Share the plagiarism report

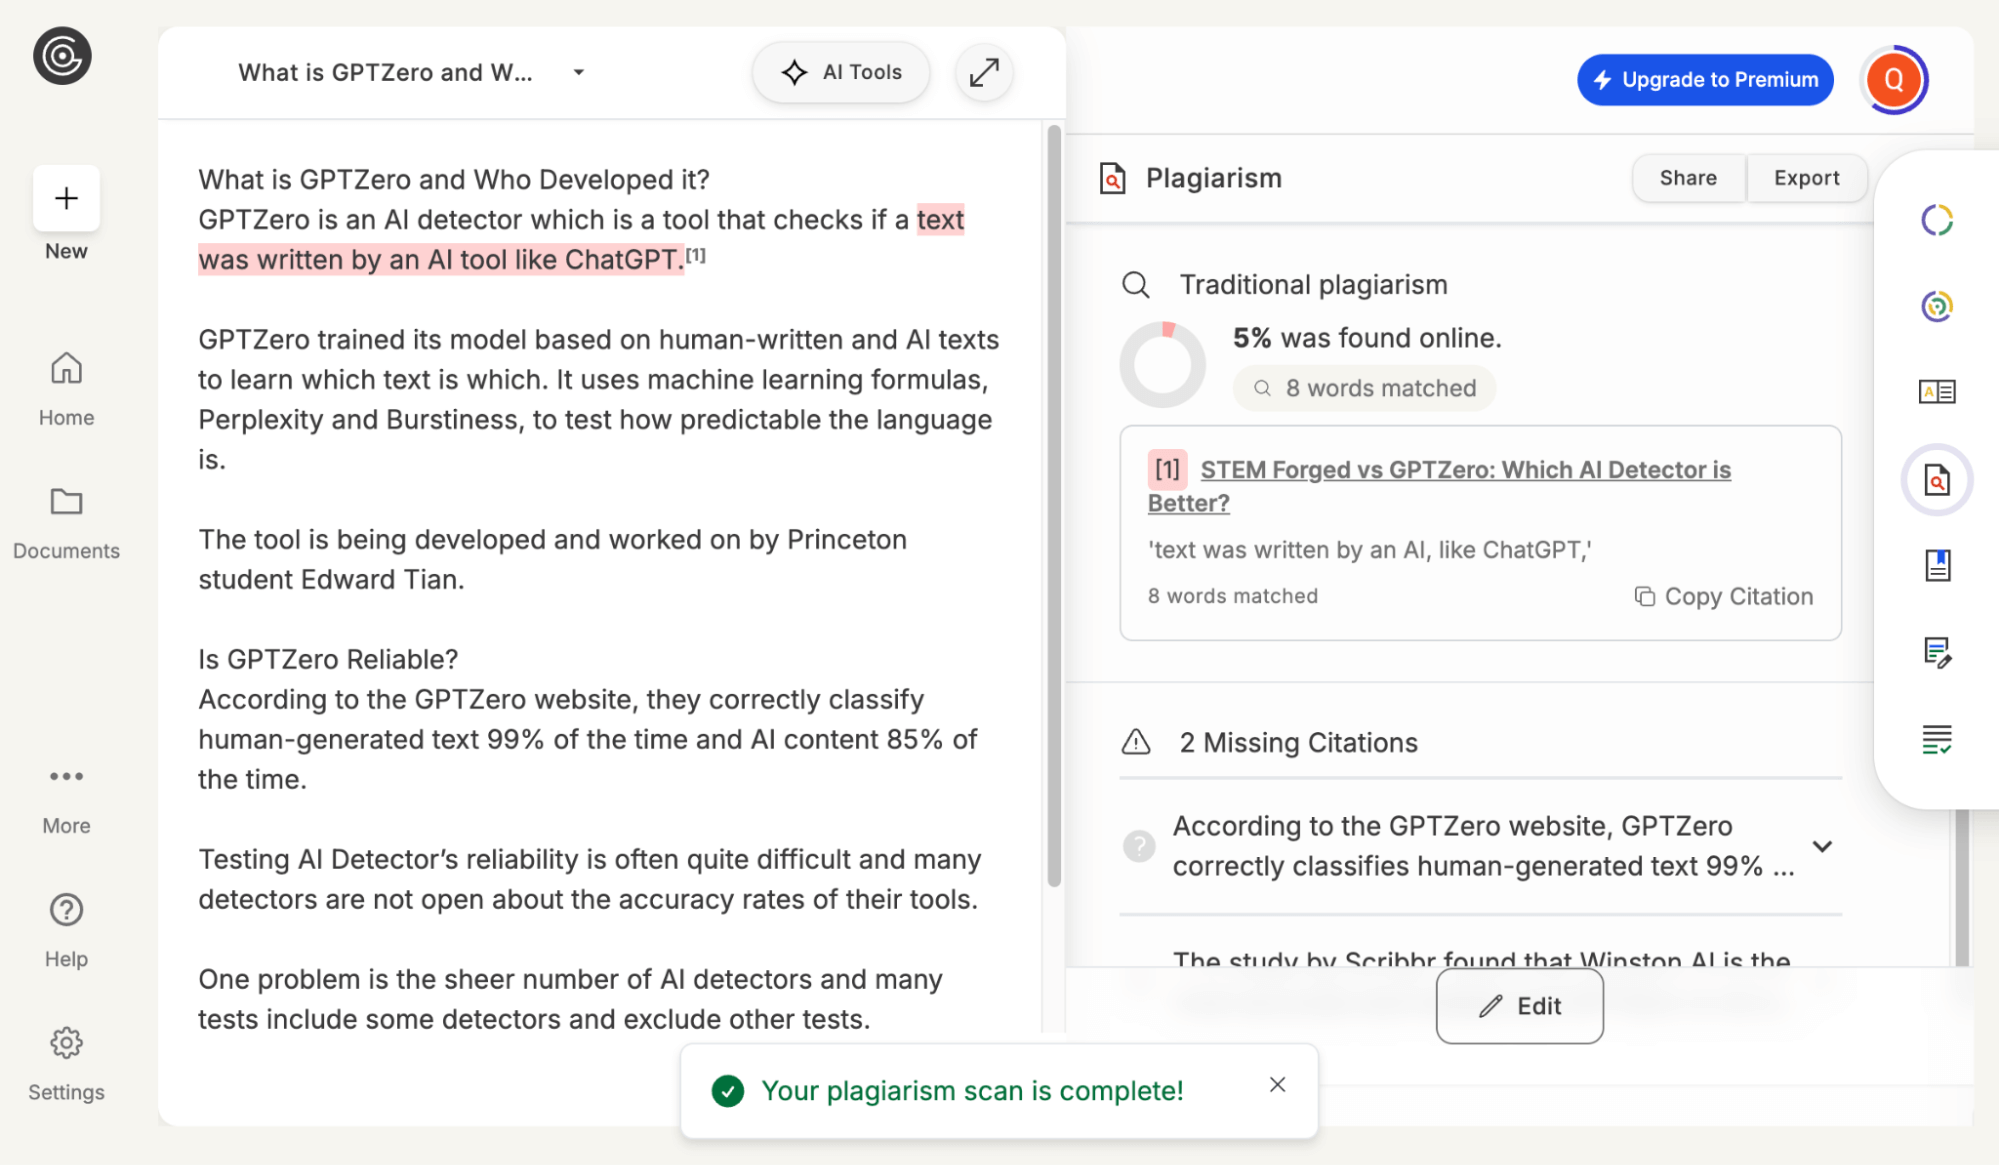(x=1688, y=178)
